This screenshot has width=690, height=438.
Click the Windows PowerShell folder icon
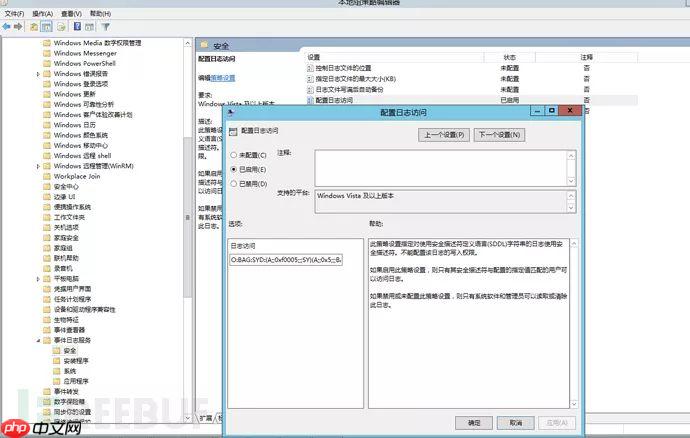click(x=47, y=63)
